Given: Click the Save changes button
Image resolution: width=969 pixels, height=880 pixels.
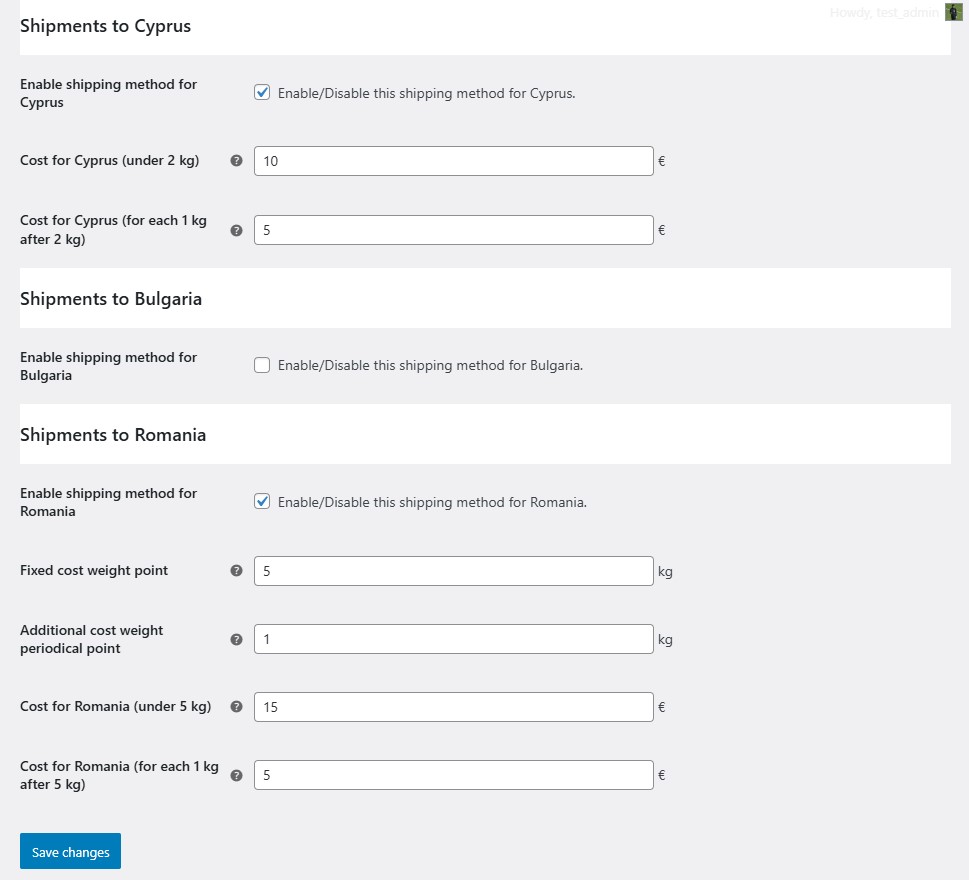Looking at the screenshot, I should tap(70, 851).
